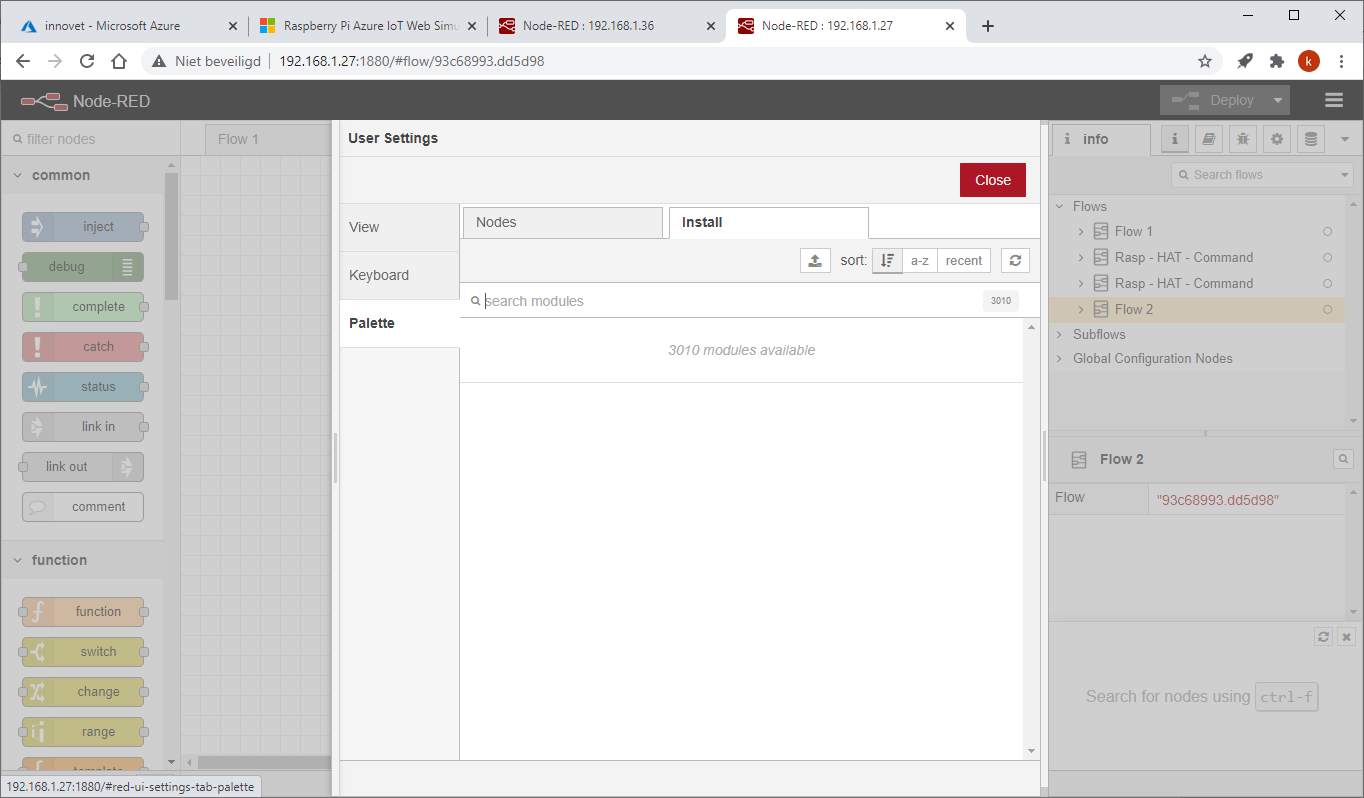
Task: Show the help book tab
Action: (x=1209, y=139)
